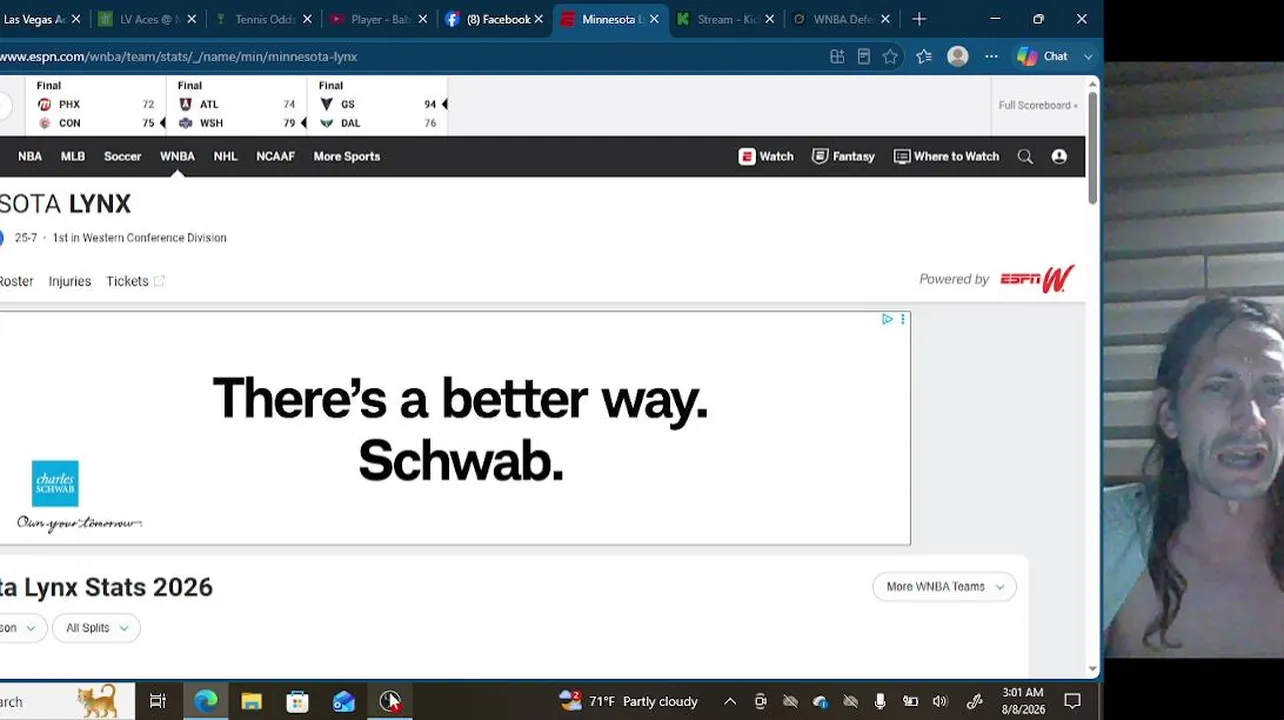Click the ESPN W logo
The width and height of the screenshot is (1284, 720).
pyautogui.click(x=1037, y=279)
